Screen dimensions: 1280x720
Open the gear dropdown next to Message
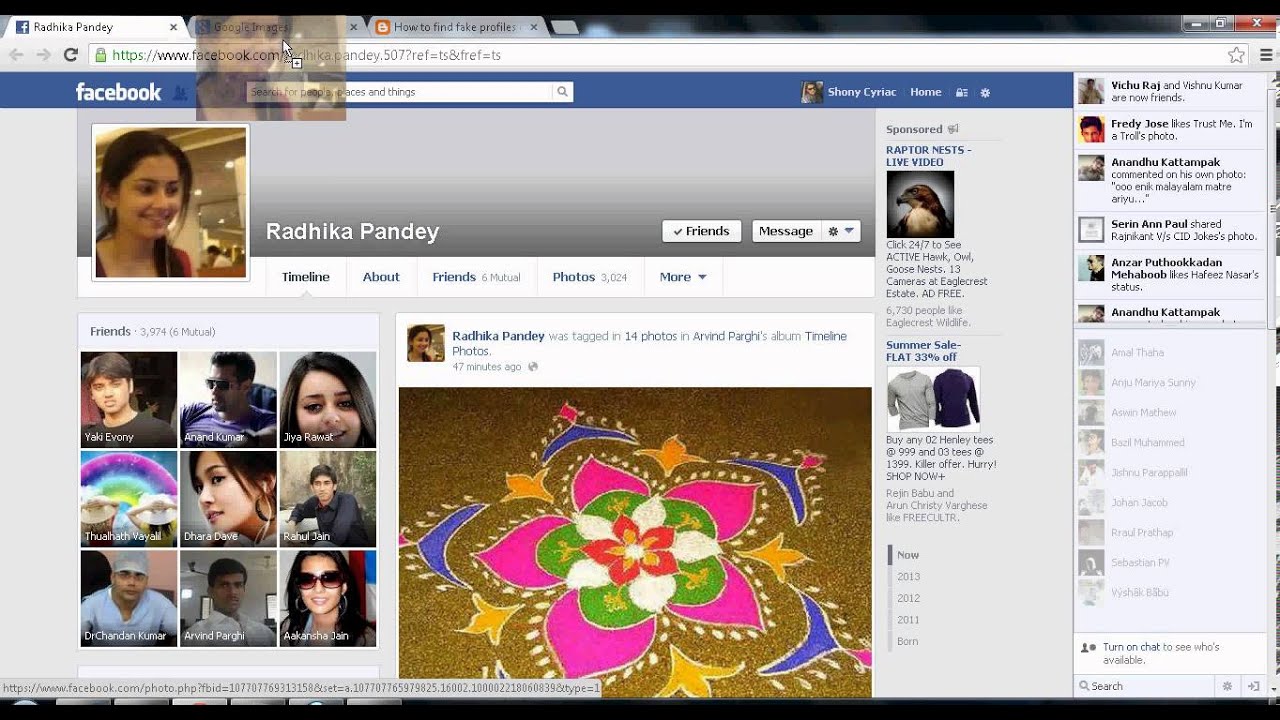point(841,231)
